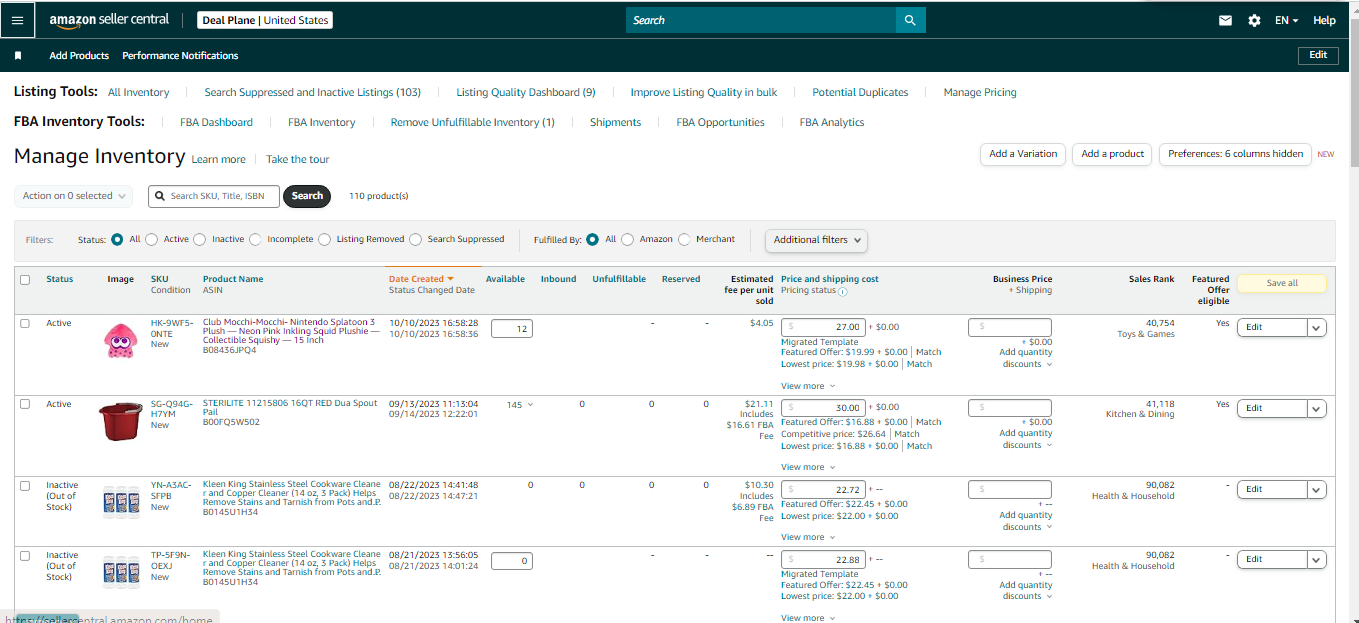Select Status filter All radio

coord(118,240)
